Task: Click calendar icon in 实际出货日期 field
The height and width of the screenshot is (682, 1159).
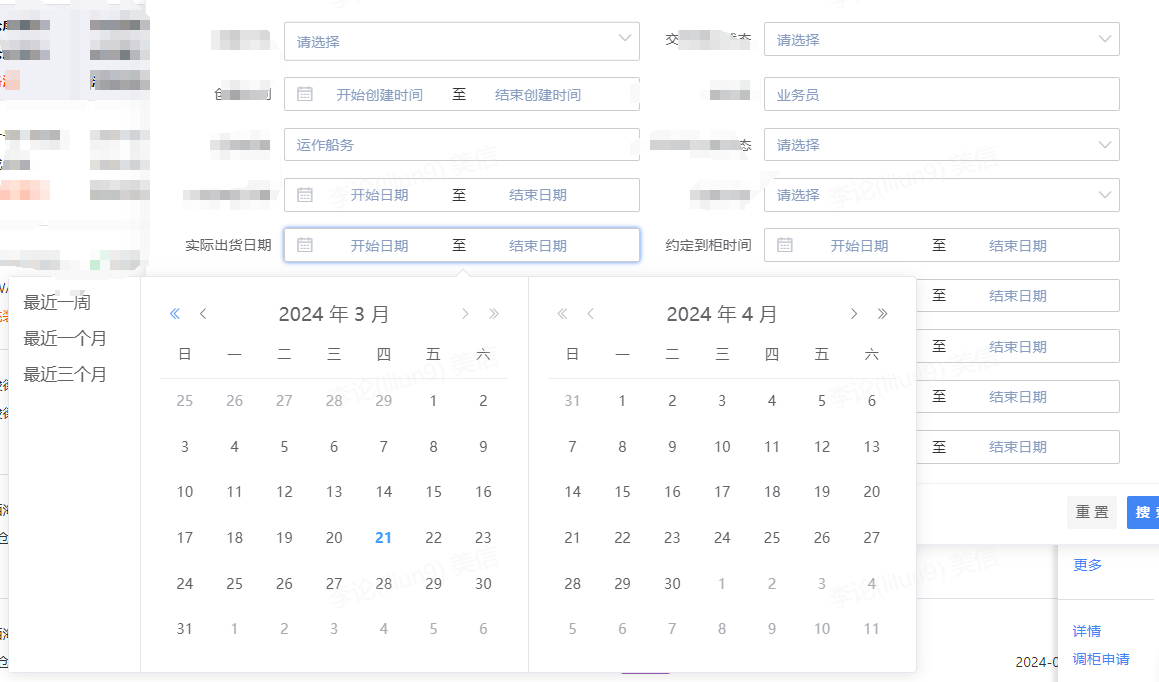Action: 305,245
